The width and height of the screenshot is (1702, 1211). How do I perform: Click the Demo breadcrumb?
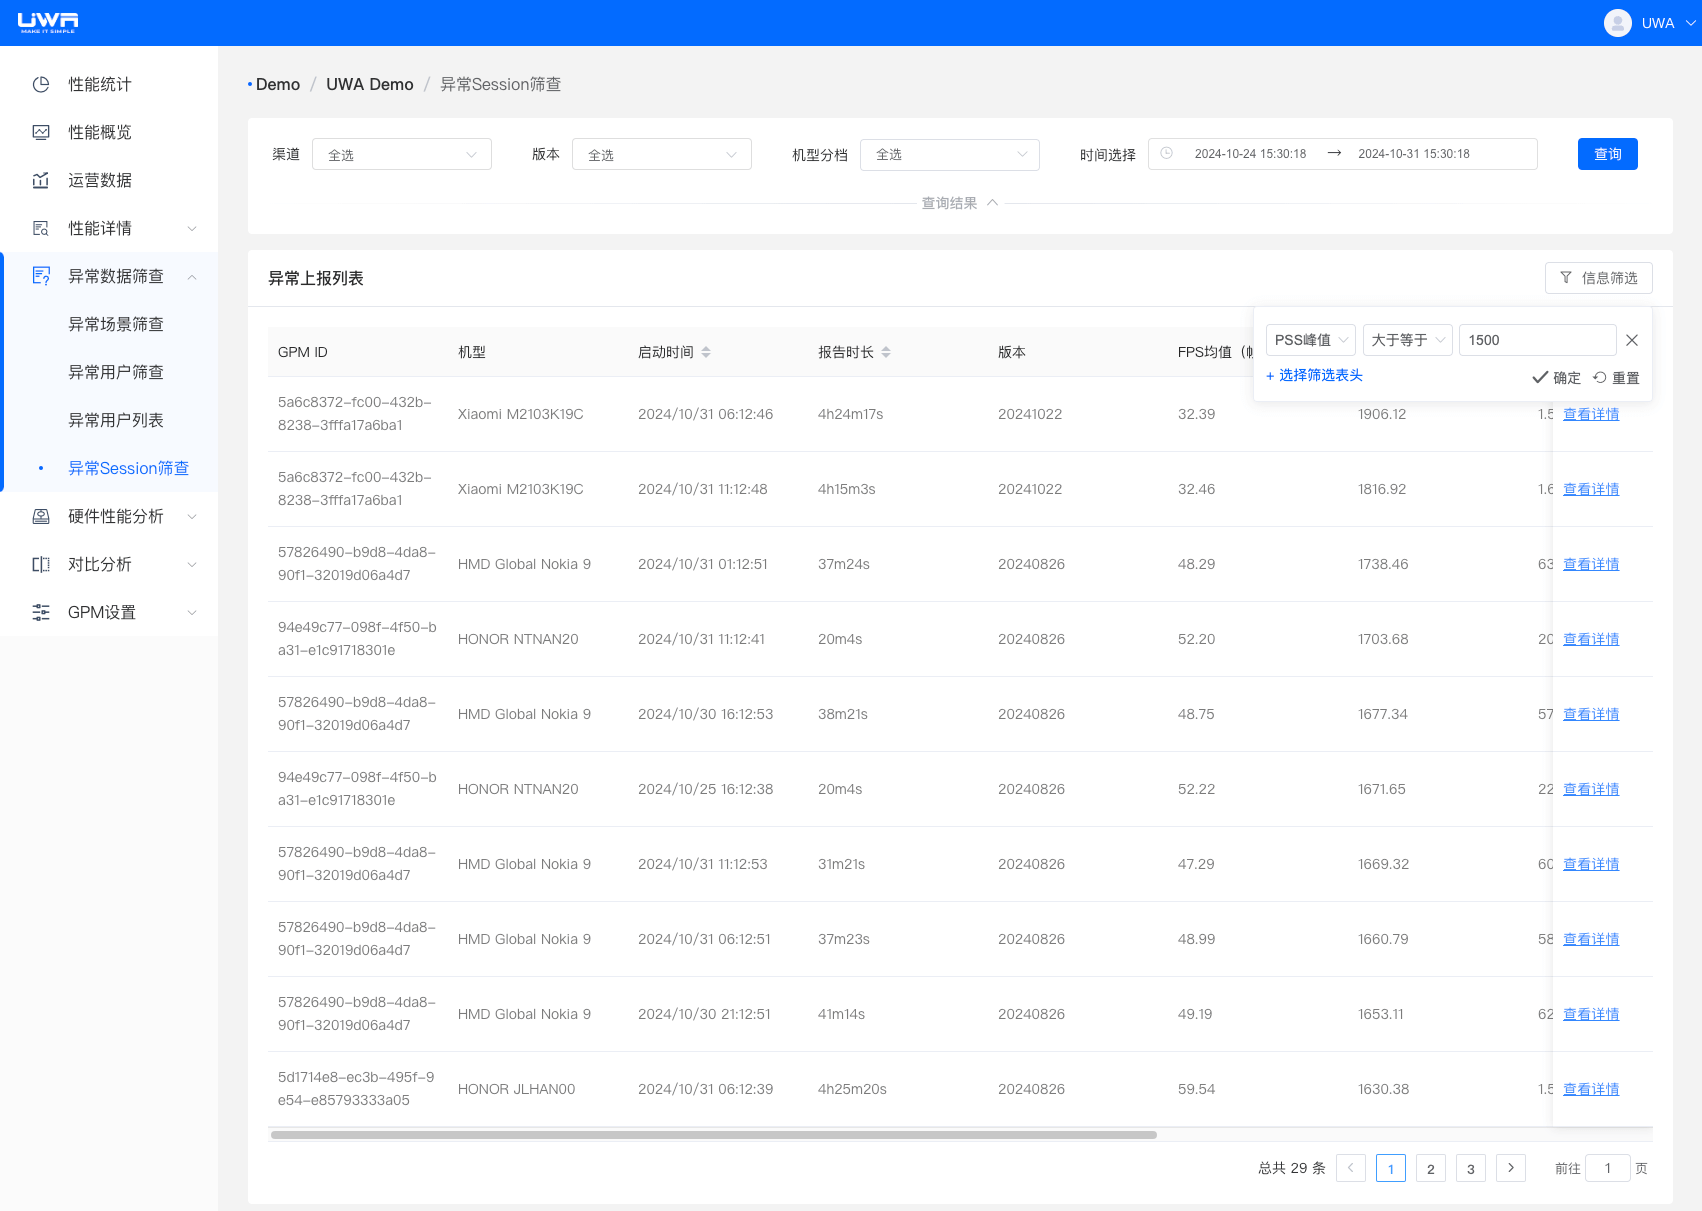(x=278, y=84)
